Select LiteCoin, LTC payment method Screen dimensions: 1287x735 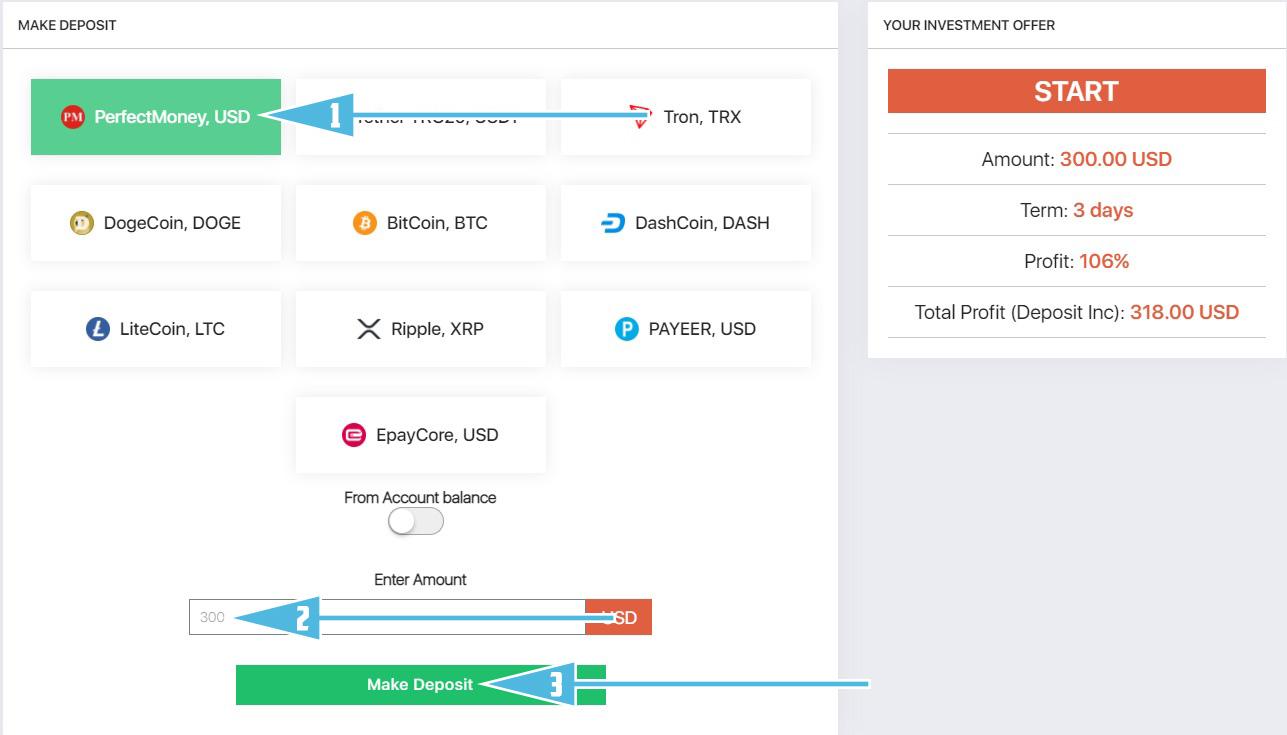point(156,329)
